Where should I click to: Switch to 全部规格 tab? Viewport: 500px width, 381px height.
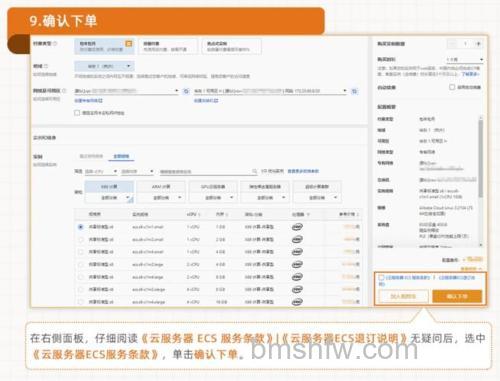point(121,156)
